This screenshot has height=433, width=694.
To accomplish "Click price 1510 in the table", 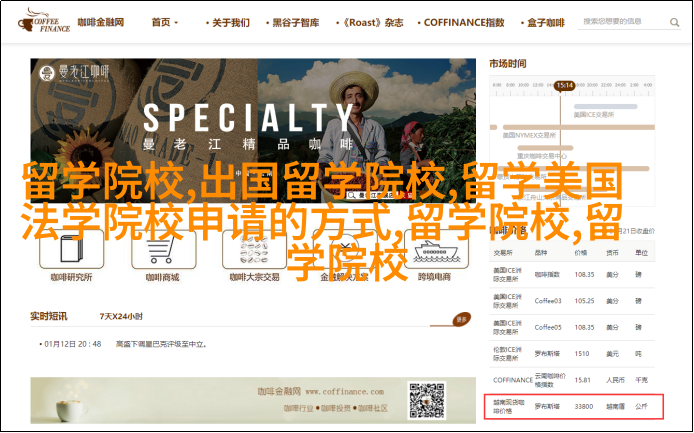I will 582,354.
